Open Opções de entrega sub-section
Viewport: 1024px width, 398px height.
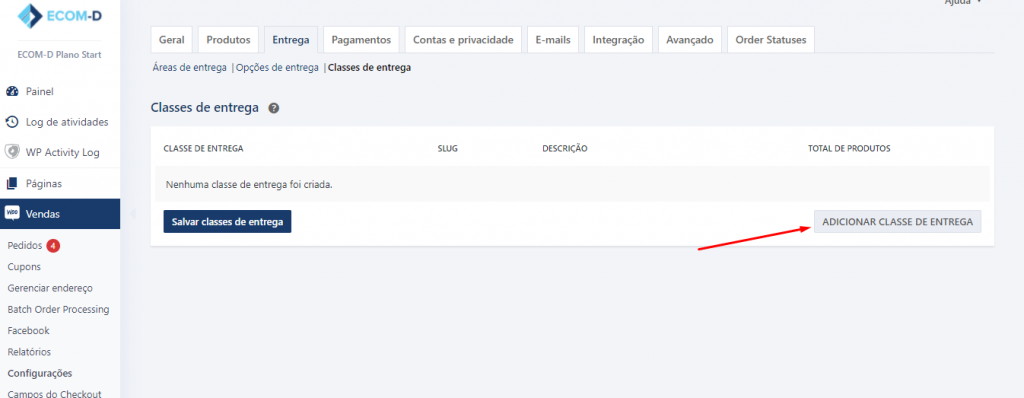click(277, 67)
